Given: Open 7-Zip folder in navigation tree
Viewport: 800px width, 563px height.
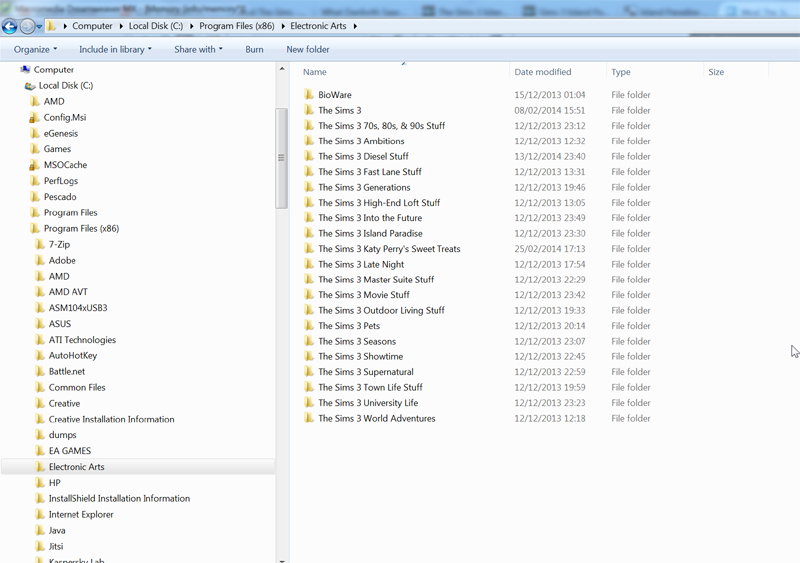Looking at the screenshot, I should click(59, 244).
